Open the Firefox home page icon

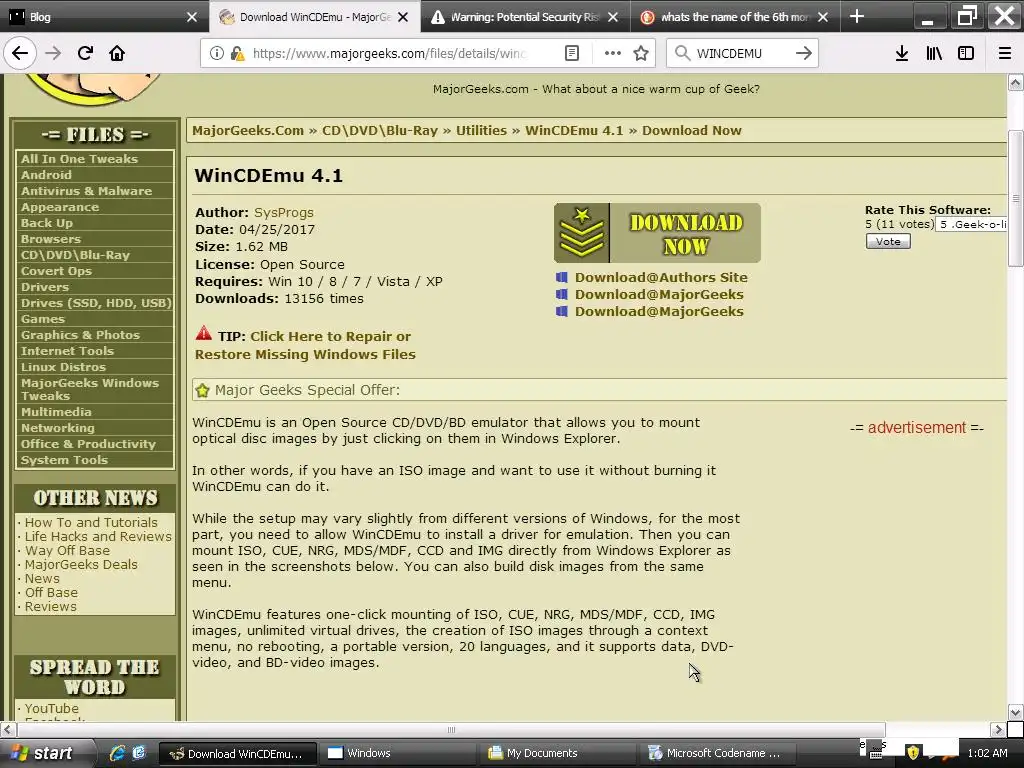point(117,53)
